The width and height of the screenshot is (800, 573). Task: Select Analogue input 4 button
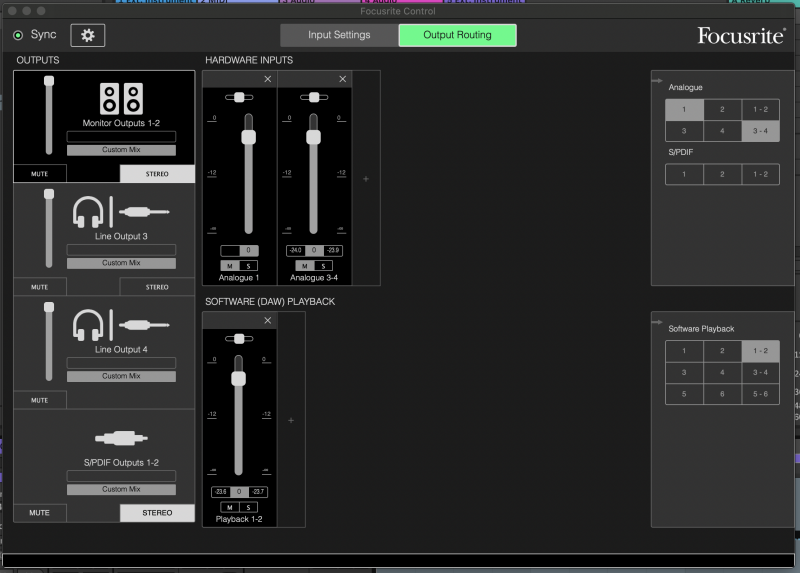coord(722,131)
